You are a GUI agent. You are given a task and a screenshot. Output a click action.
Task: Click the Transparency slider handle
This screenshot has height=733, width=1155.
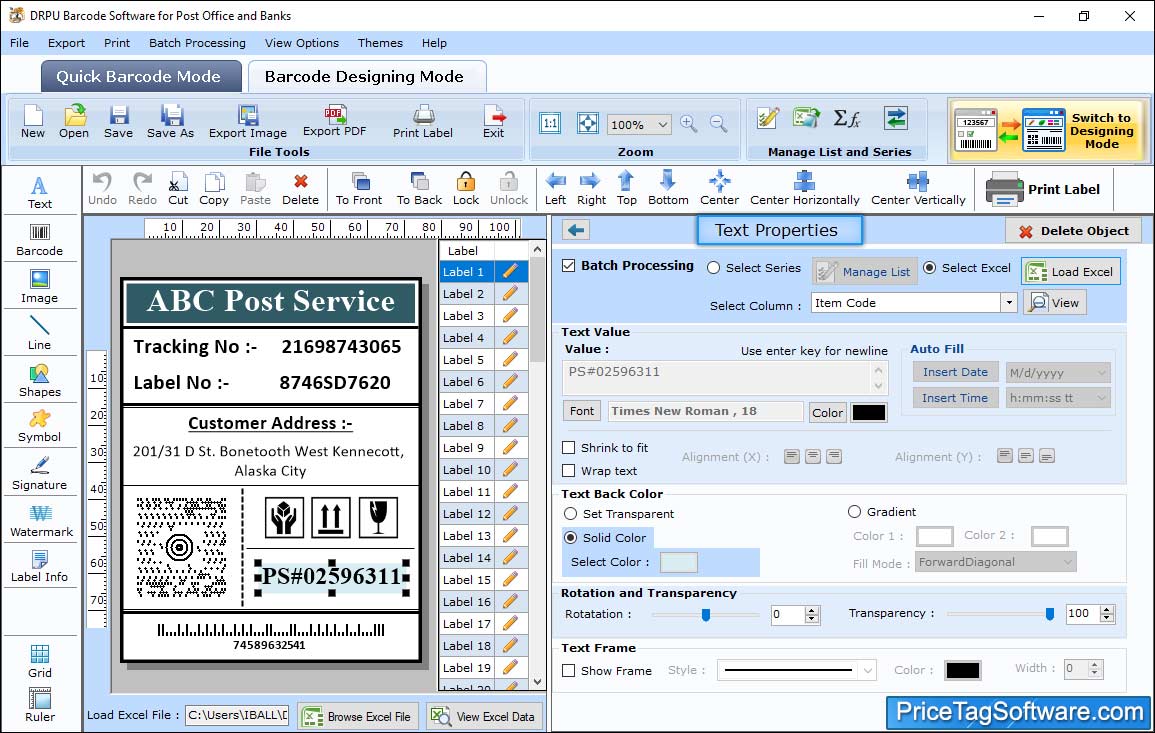(1050, 614)
